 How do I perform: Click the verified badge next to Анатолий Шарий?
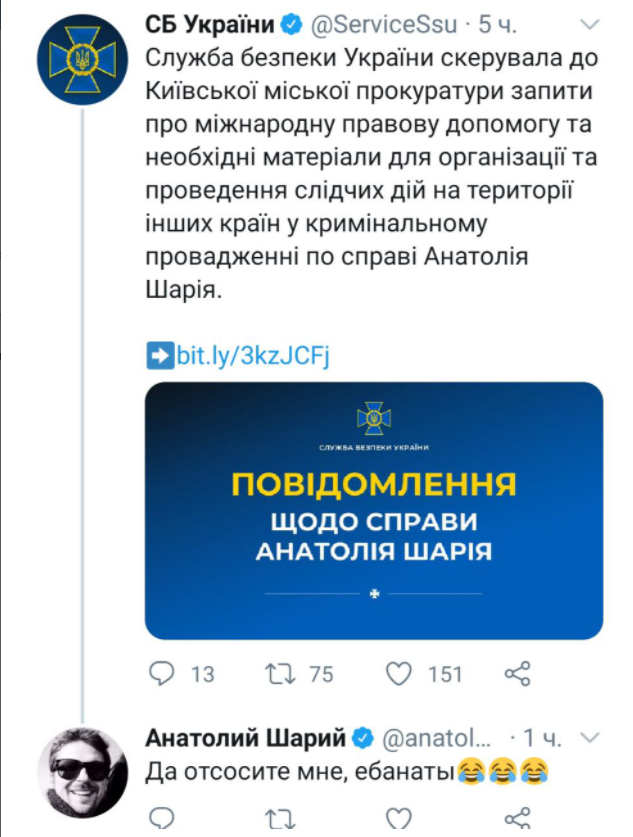(362, 739)
